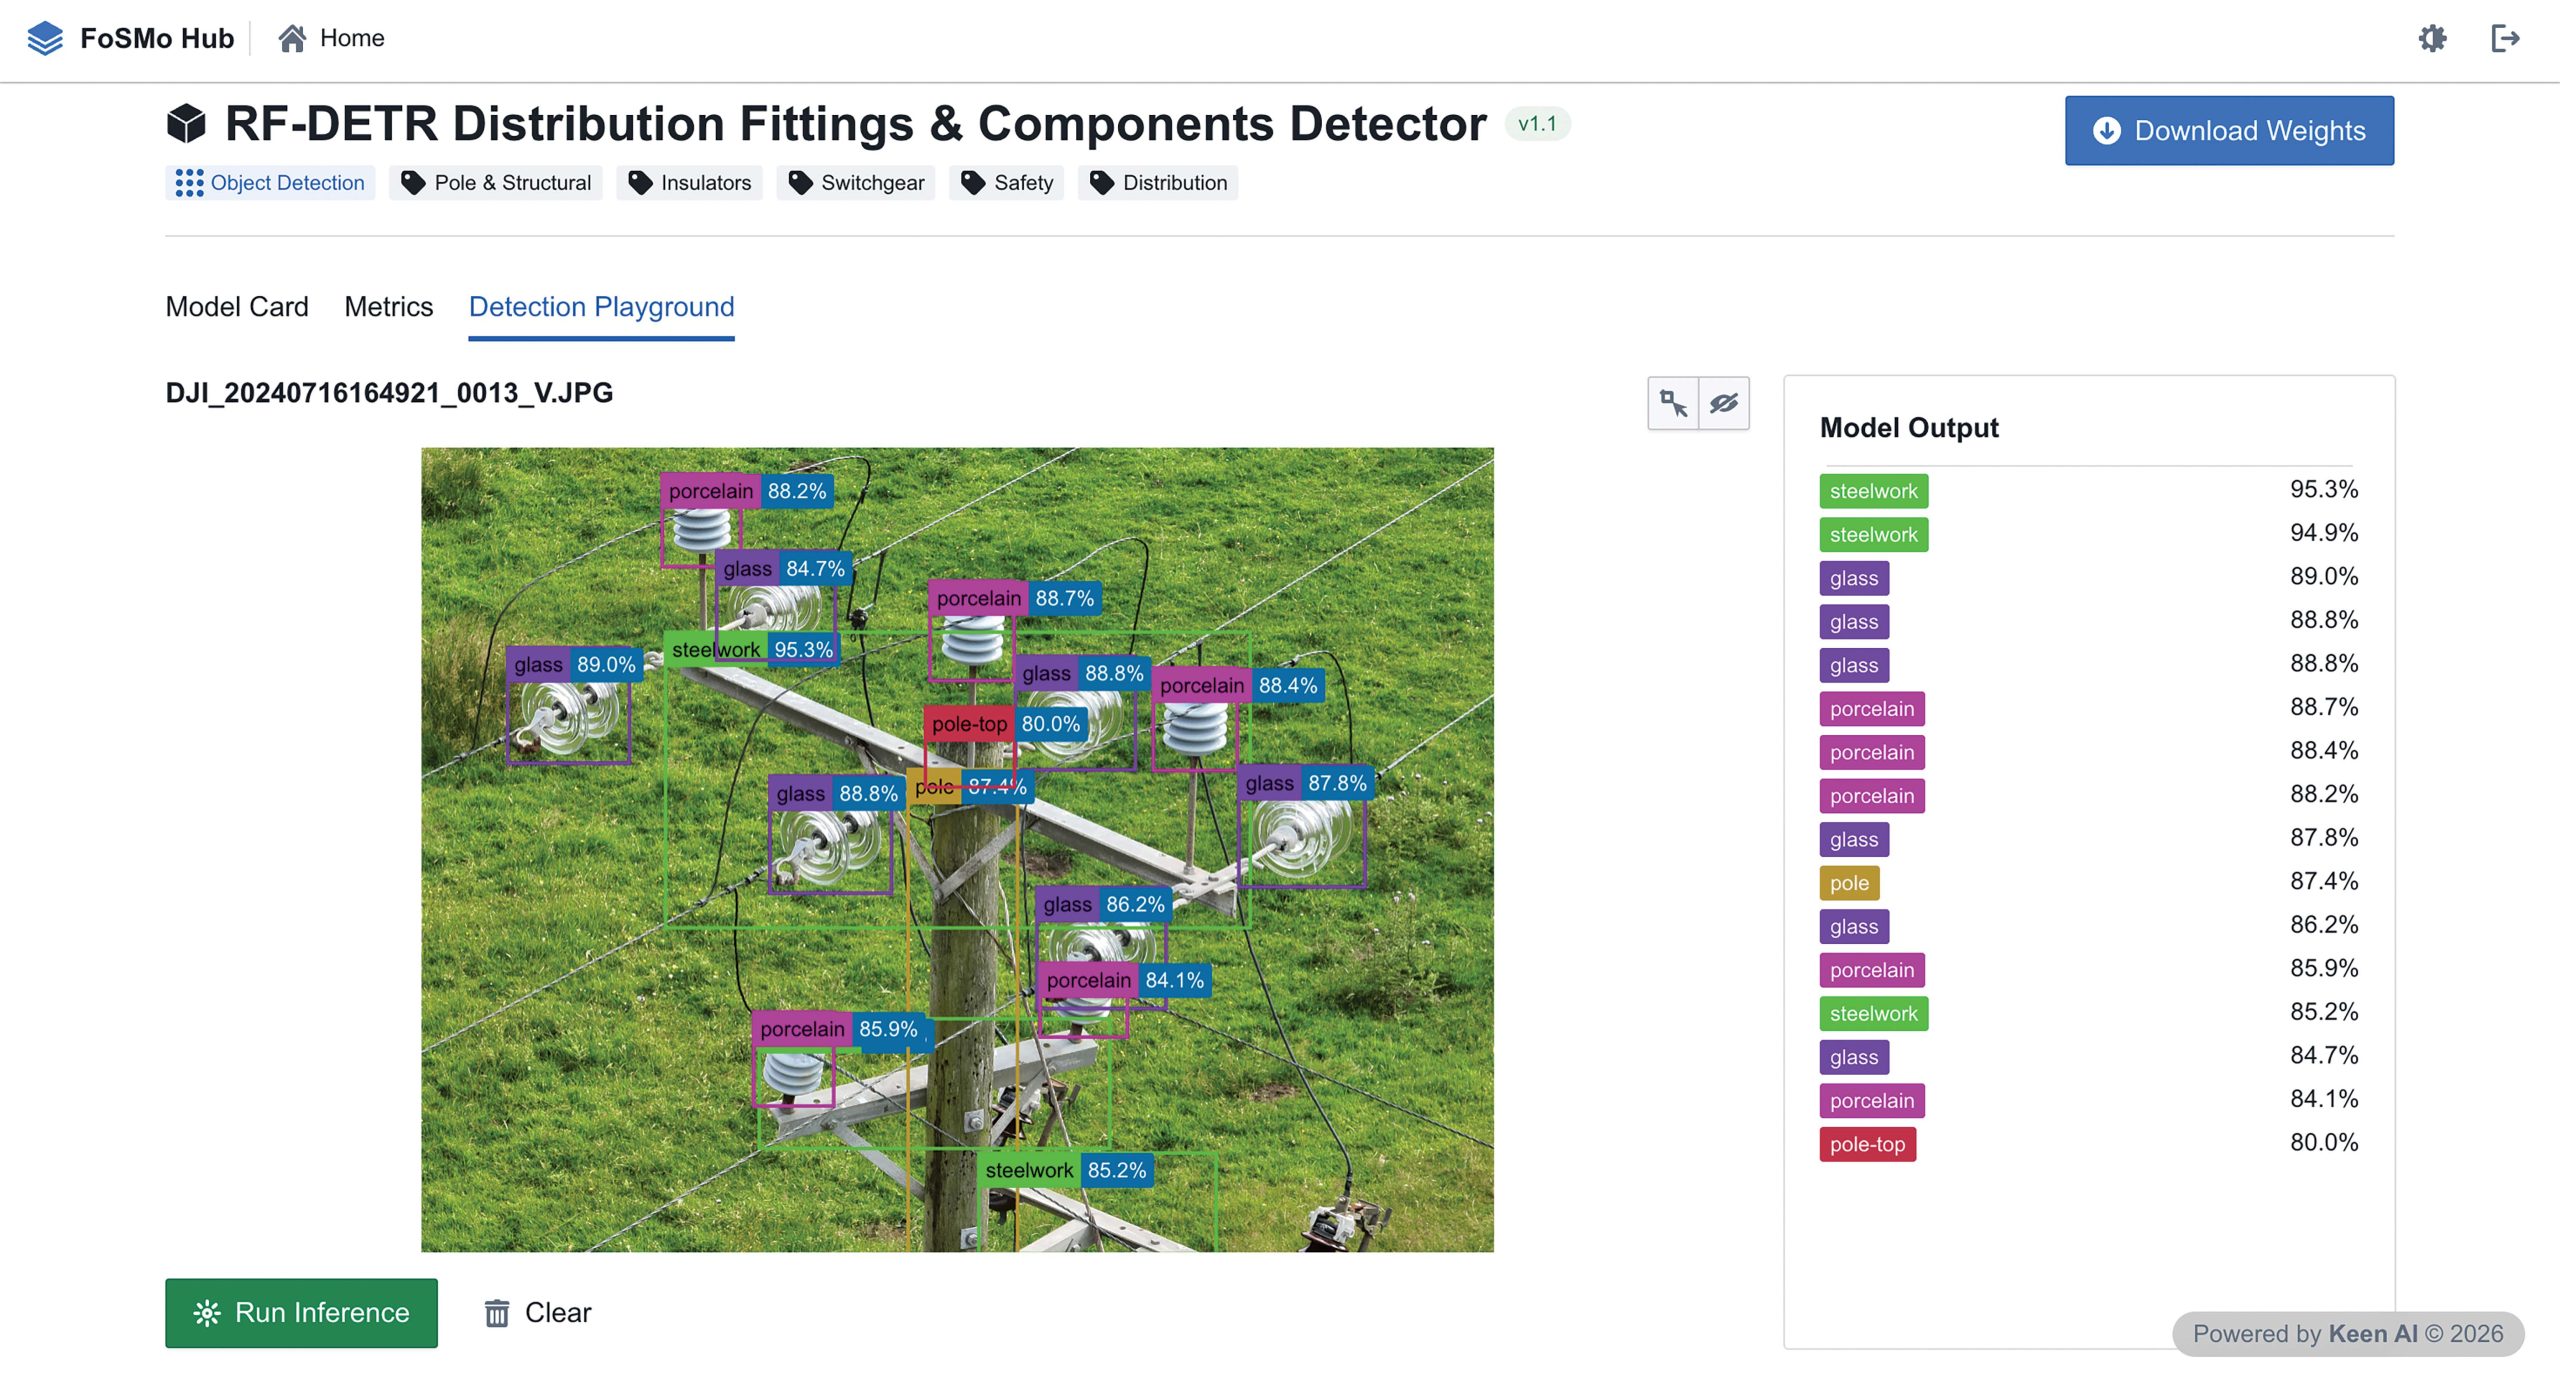Viewport: 2560px width, 1383px height.
Task: Select the Detection Playground tab
Action: (x=602, y=307)
